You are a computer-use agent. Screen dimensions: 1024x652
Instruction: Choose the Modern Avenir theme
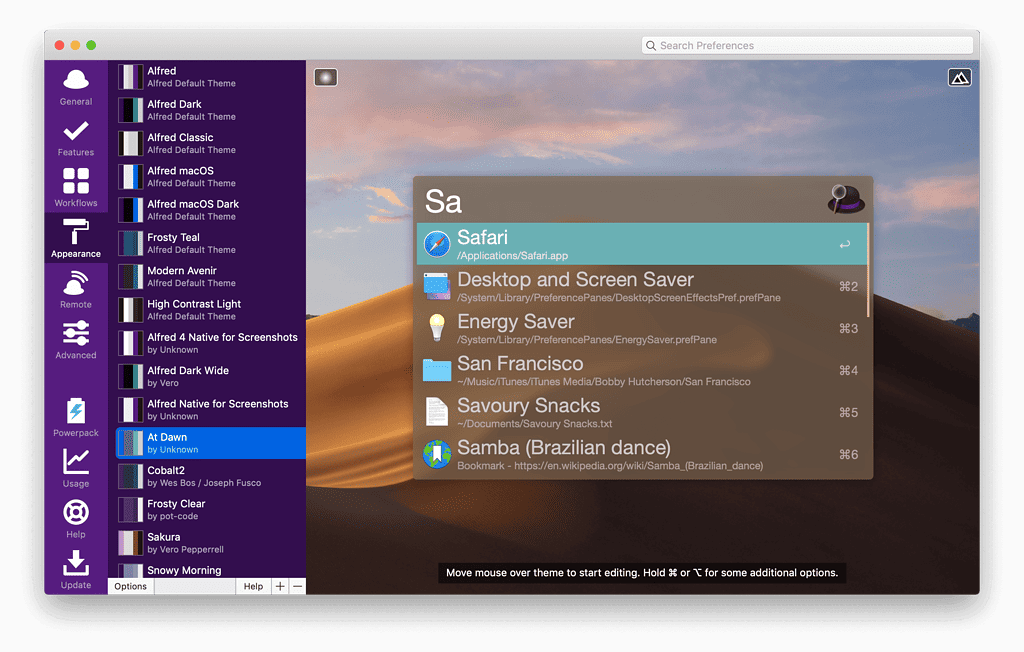211,277
